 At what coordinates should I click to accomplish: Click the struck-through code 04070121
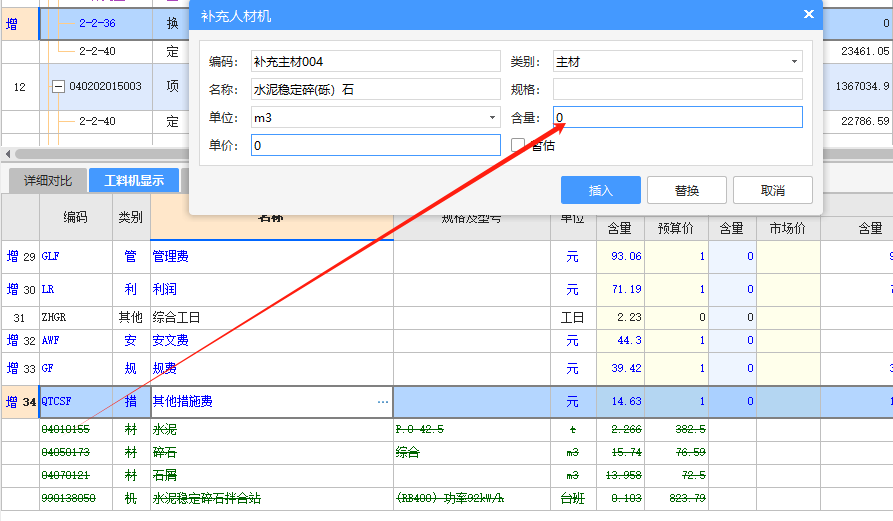tap(65, 475)
